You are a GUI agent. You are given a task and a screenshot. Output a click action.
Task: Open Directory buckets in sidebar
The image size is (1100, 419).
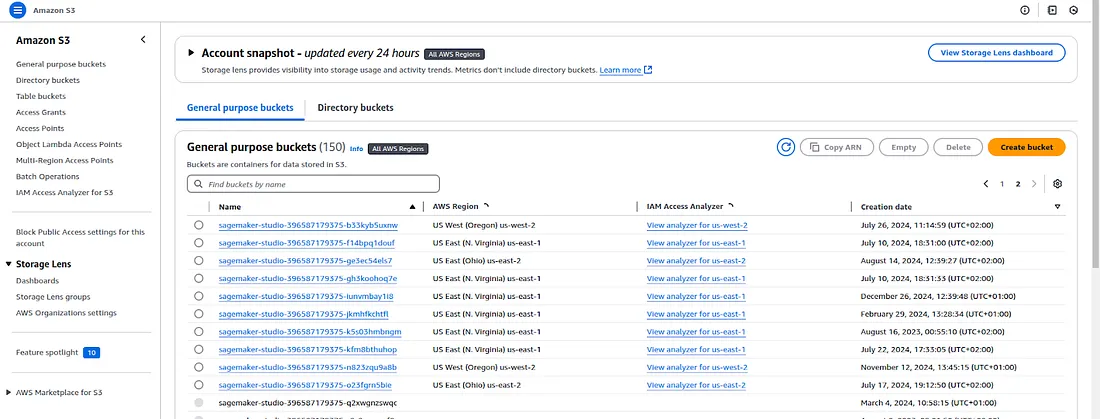[x=48, y=80]
